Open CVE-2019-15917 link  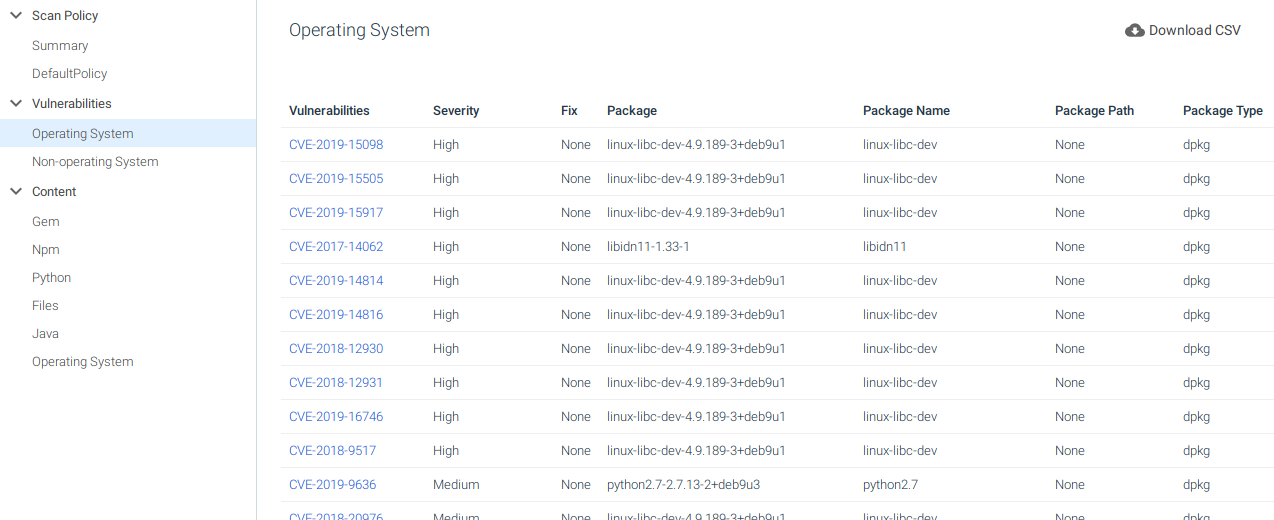coord(336,213)
